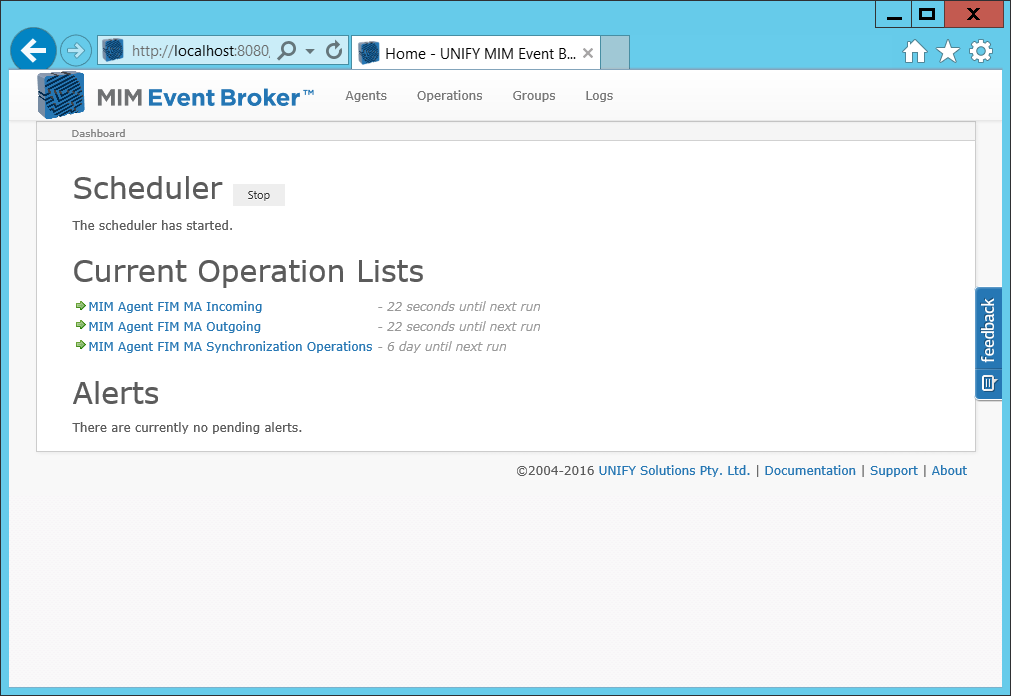Screen dimensions: 1011x696
Task: Click the site favicon in address bar
Action: point(113,50)
